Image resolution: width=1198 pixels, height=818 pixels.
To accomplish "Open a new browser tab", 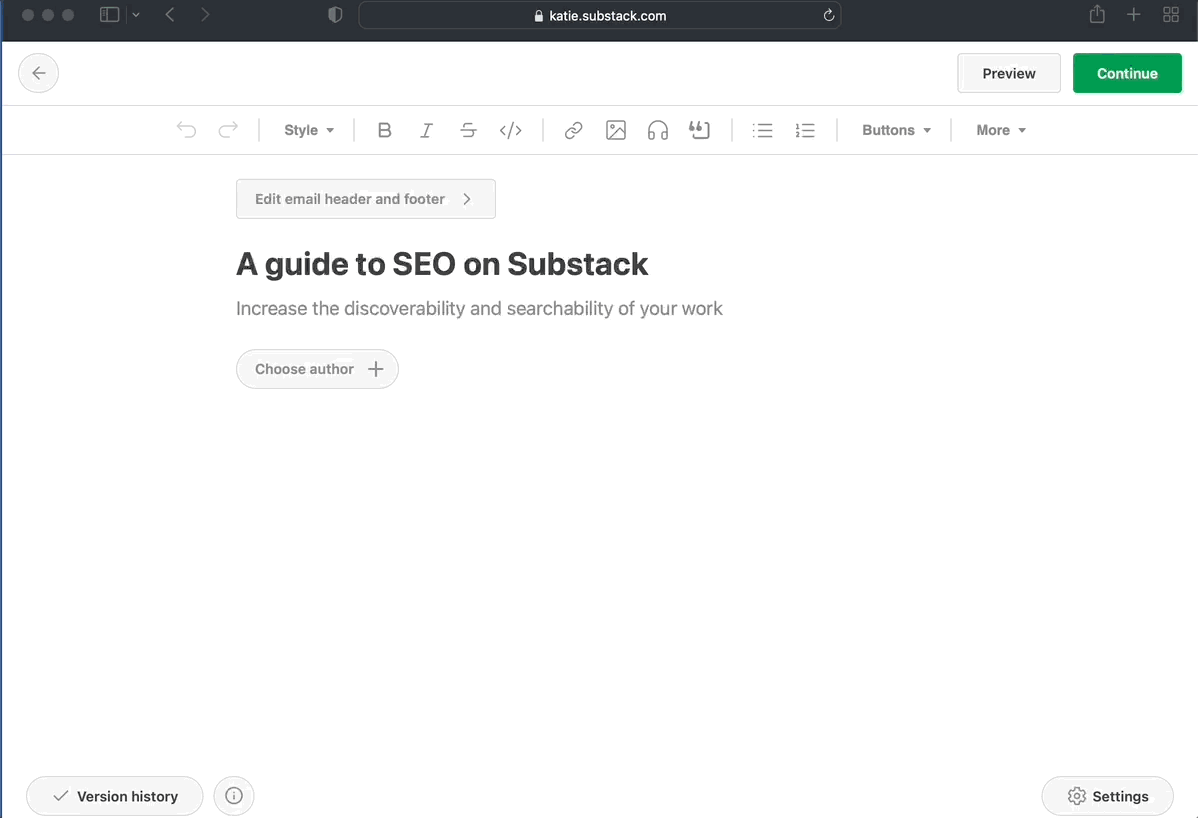I will (1134, 15).
